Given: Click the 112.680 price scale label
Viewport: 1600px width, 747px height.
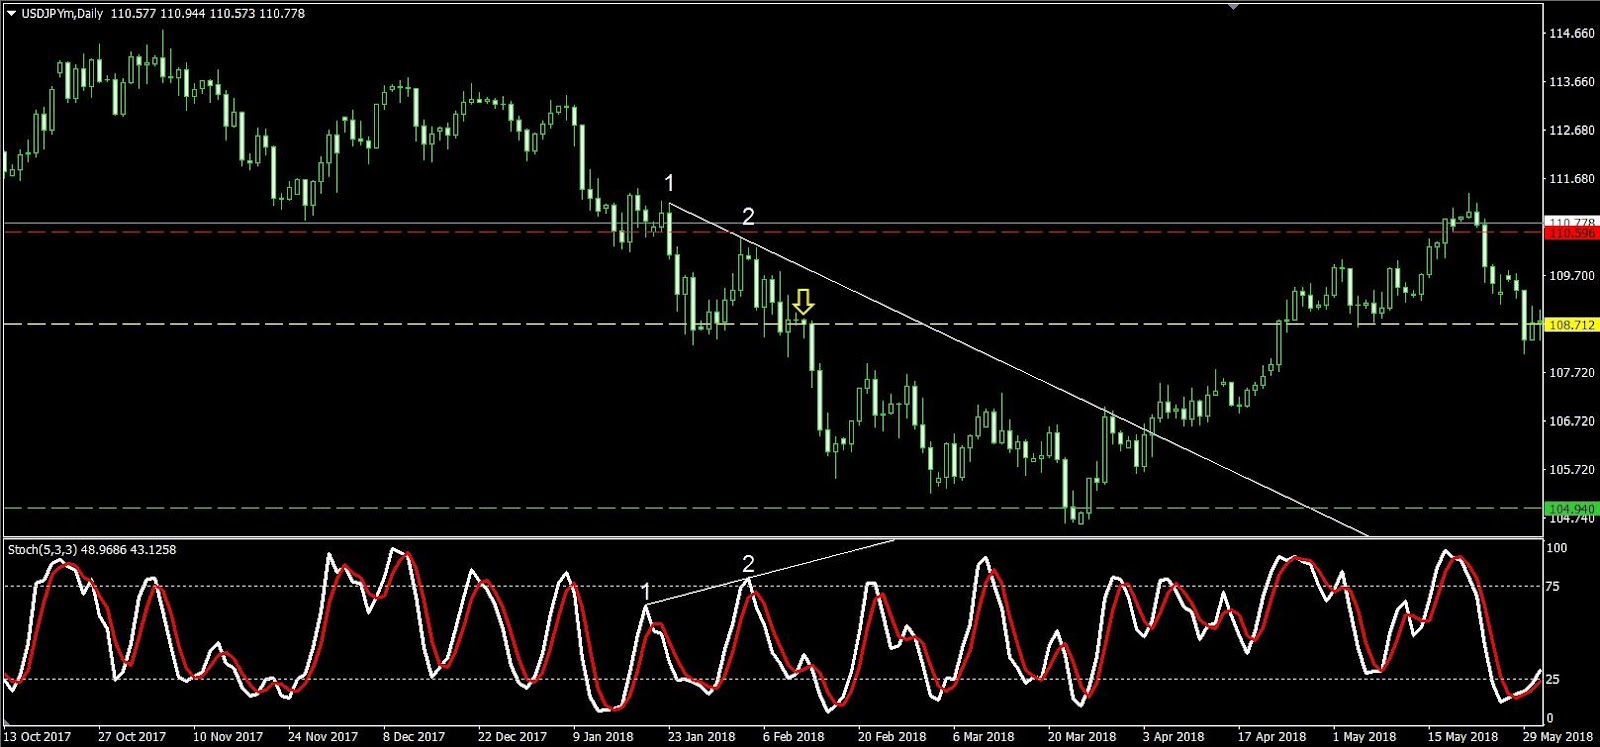Looking at the screenshot, I should pyautogui.click(x=1571, y=130).
